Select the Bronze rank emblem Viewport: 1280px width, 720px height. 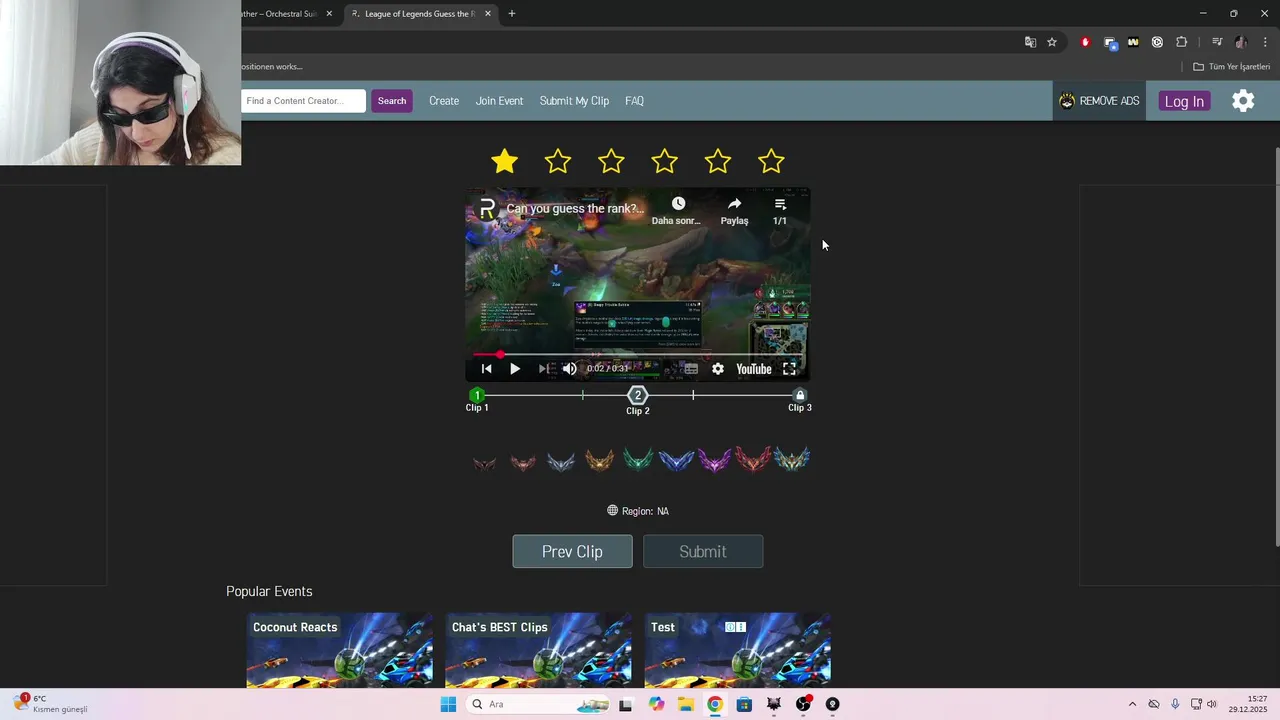click(523, 461)
